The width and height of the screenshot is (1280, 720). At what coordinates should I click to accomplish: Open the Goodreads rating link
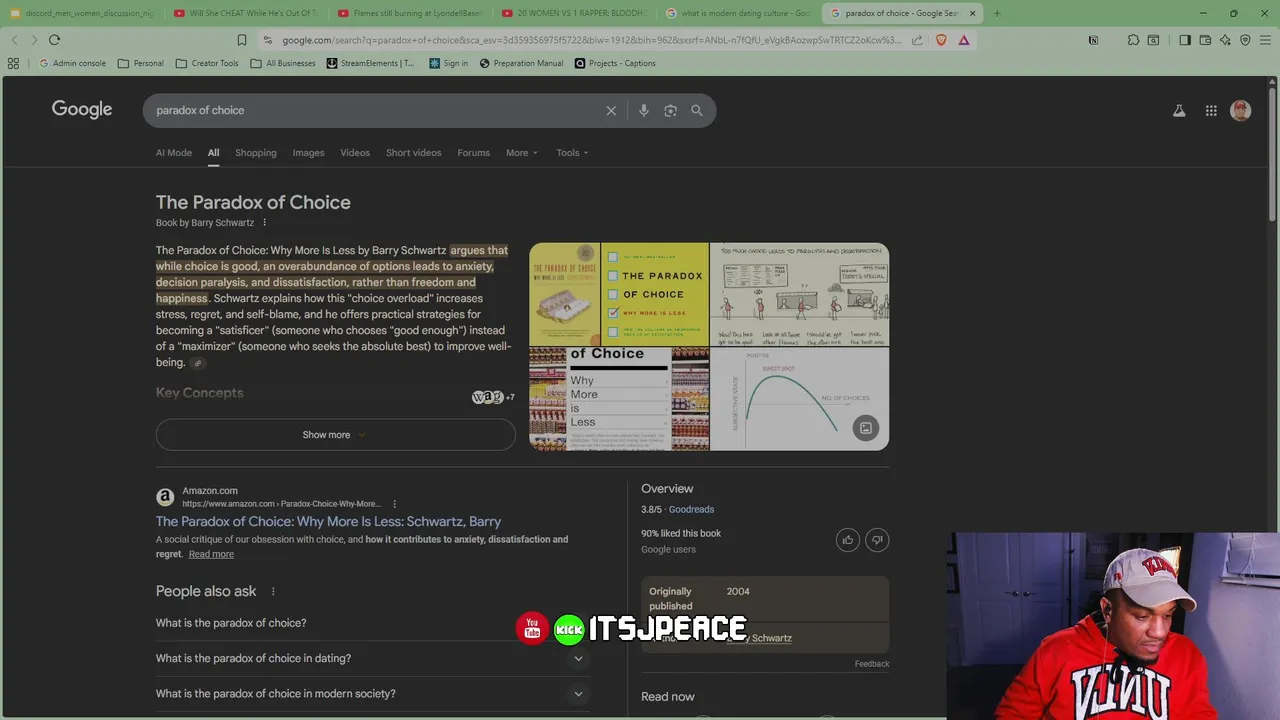[691, 510]
